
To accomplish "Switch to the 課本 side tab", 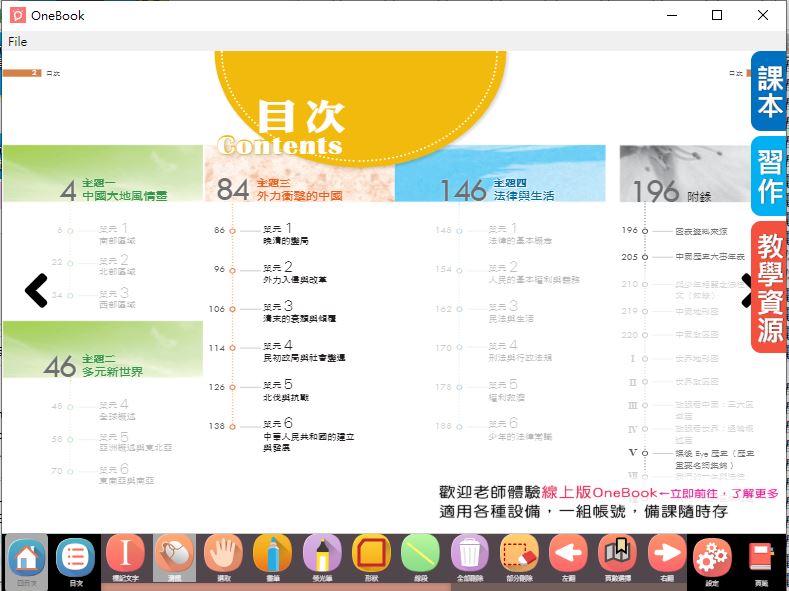I will (769, 93).
